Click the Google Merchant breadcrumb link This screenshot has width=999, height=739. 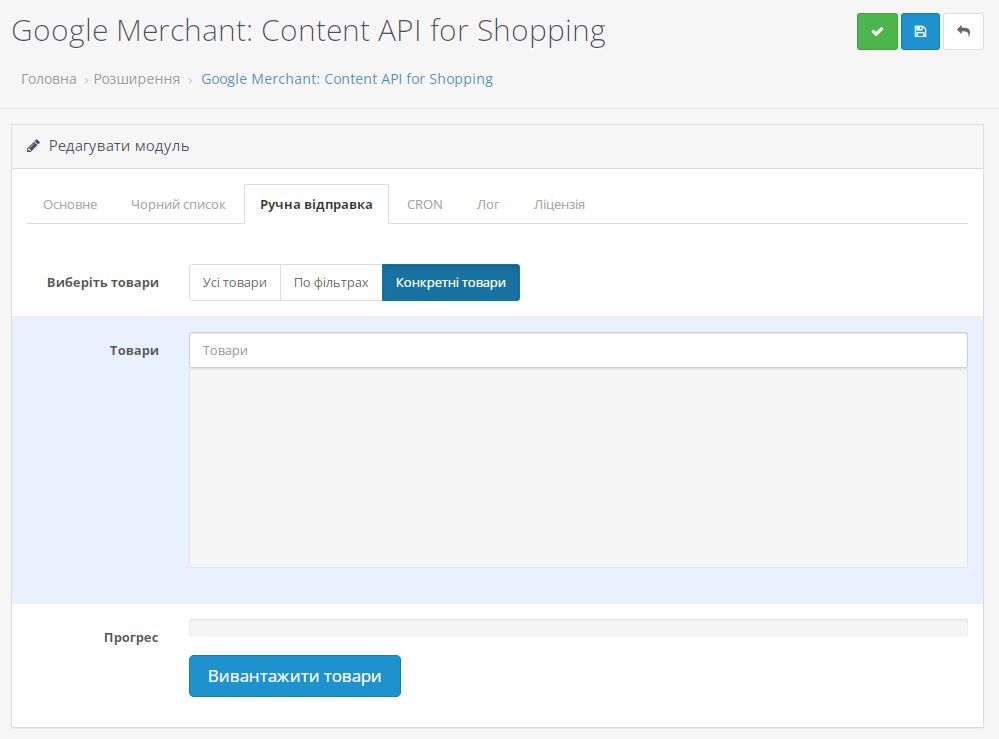[x=347, y=78]
